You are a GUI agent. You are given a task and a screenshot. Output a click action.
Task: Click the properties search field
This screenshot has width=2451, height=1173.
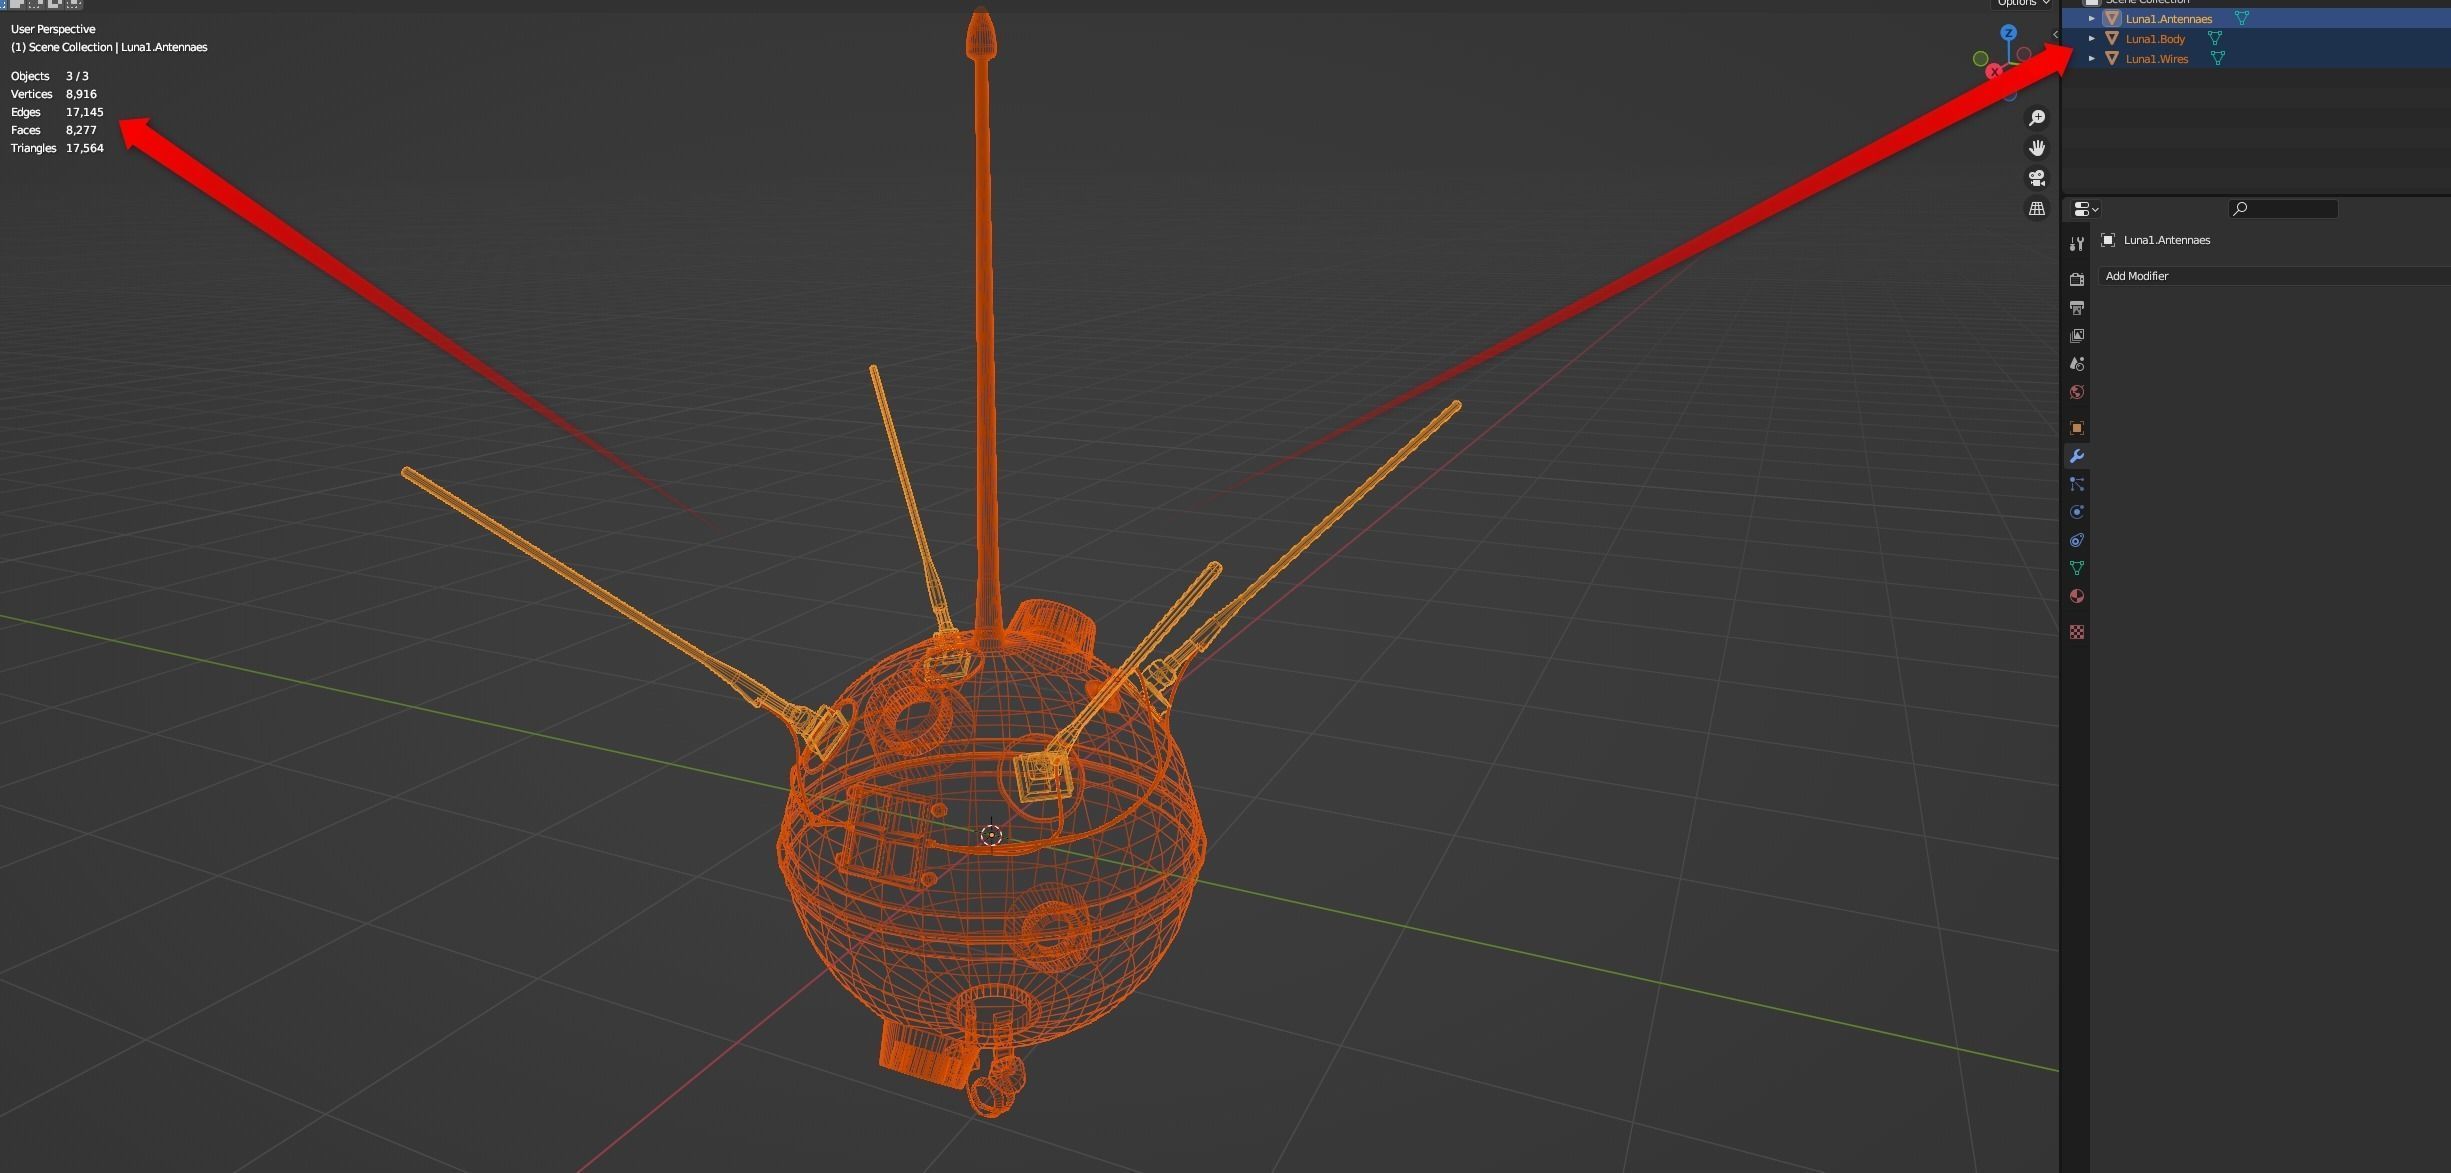2283,209
